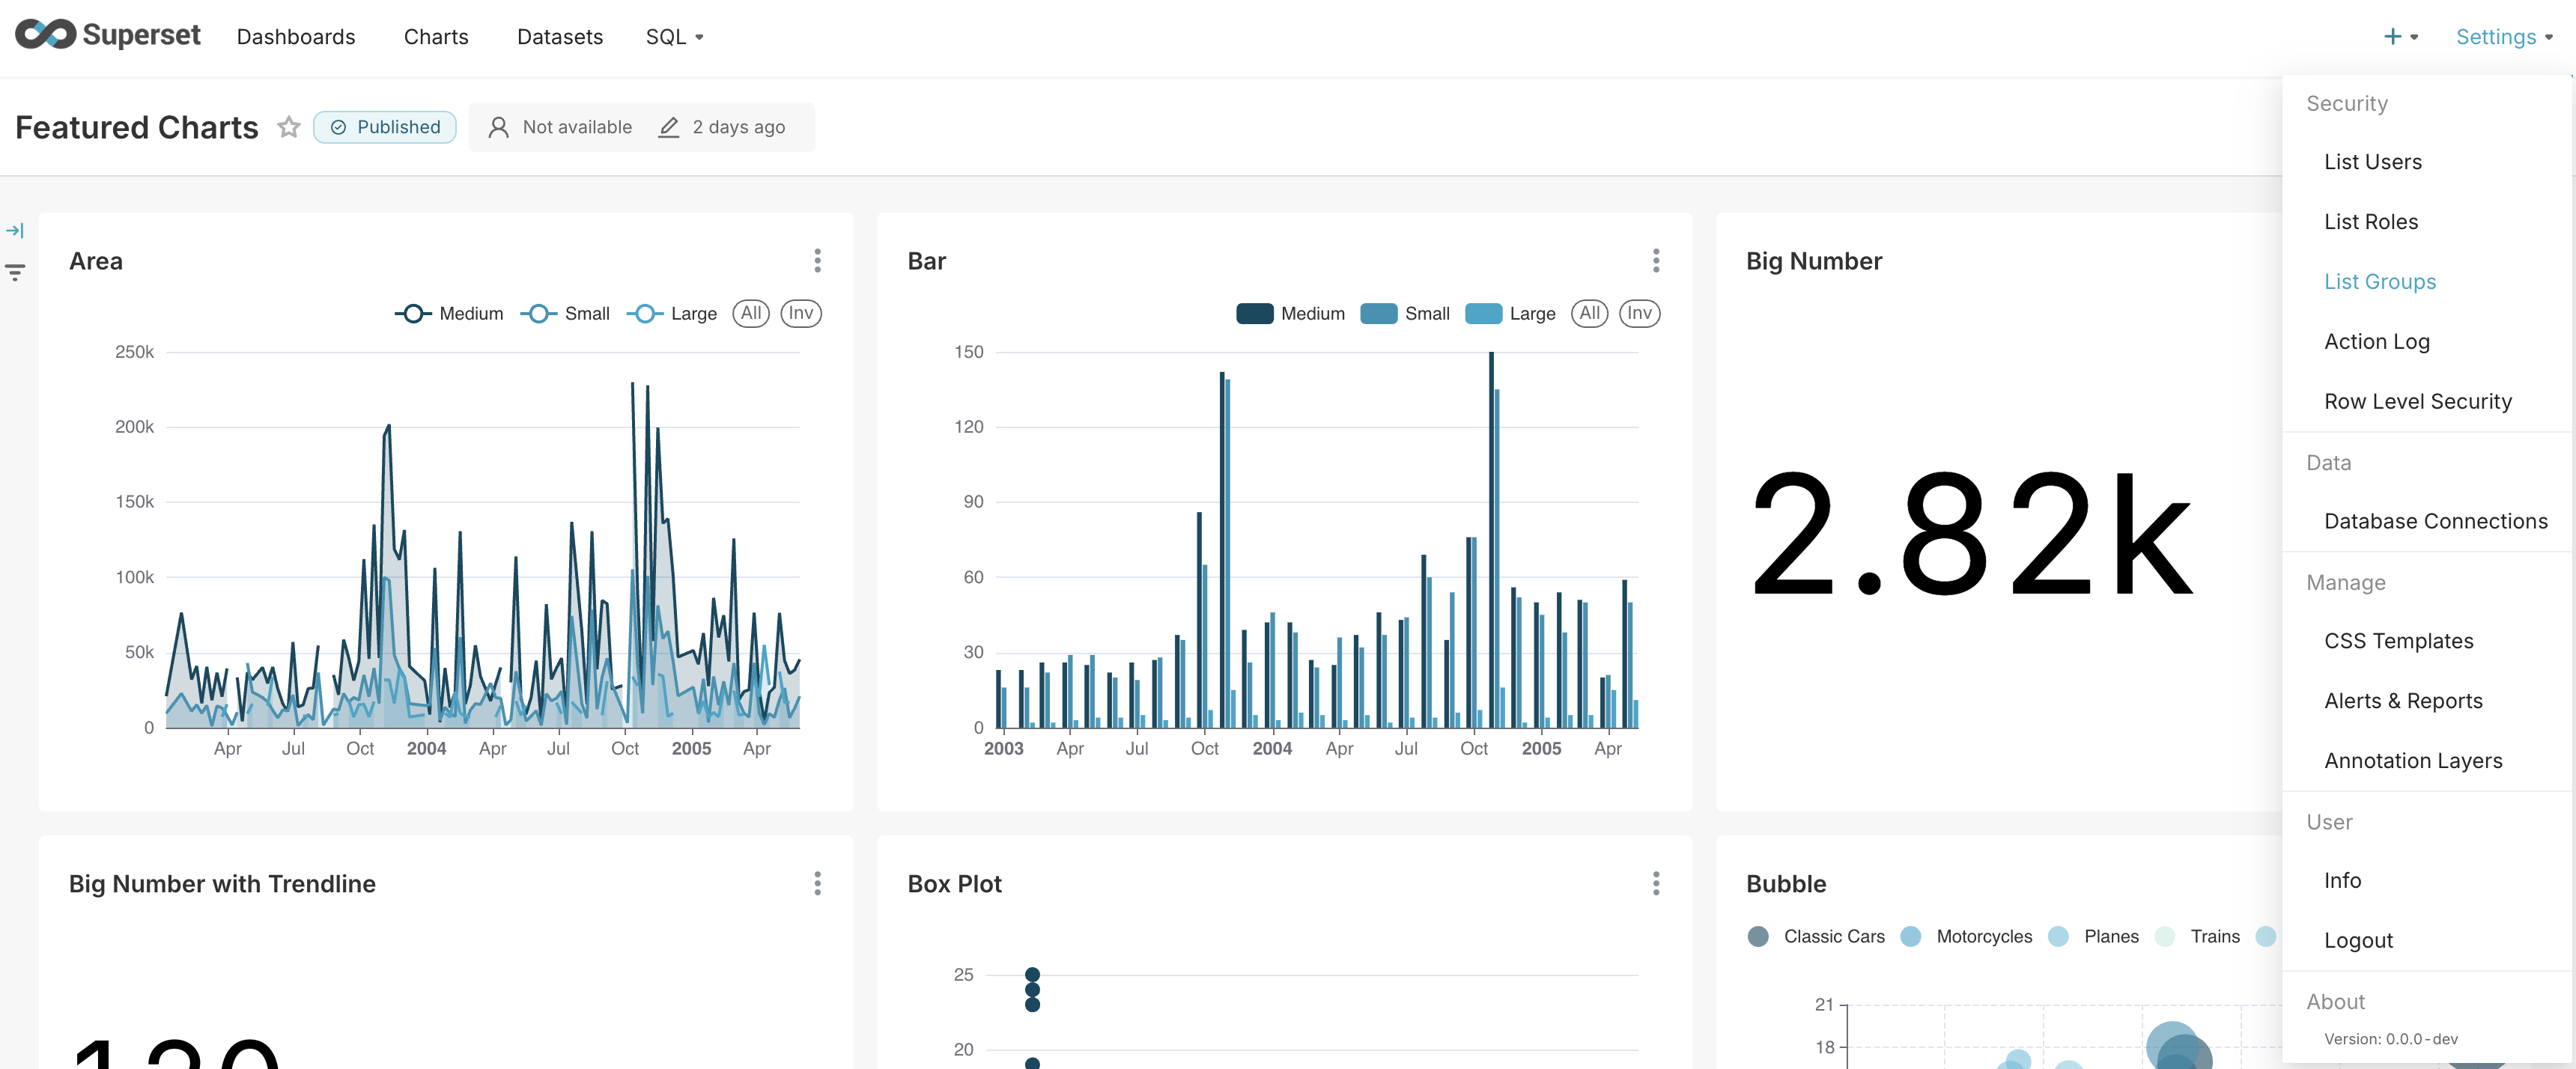
Task: Select All in the Area chart legend
Action: click(x=751, y=313)
